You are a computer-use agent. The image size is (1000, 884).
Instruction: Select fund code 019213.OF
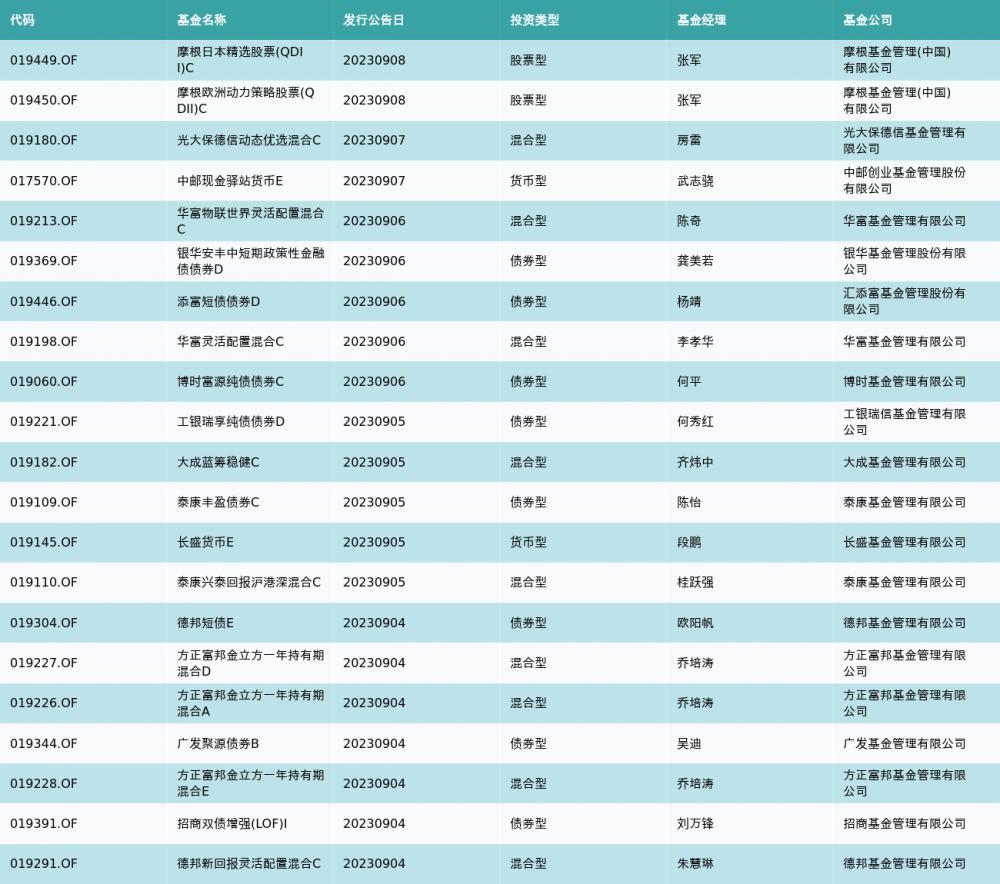[x=43, y=221]
